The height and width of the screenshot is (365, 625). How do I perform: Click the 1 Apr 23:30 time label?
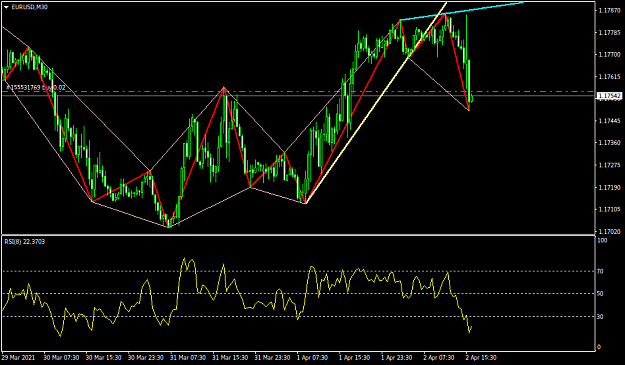point(398,358)
